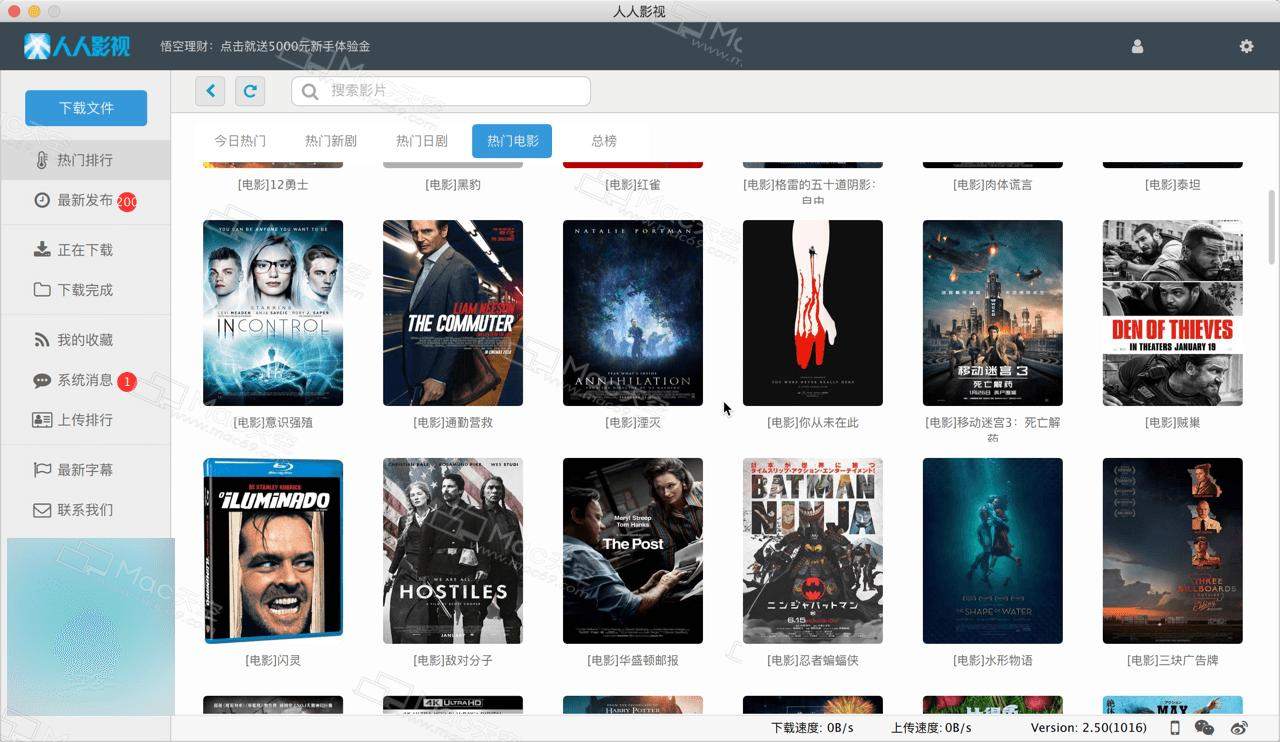This screenshot has height=742, width=1280.
Task: Click the thermometer icon beside 热门排行
Action: tap(41, 160)
